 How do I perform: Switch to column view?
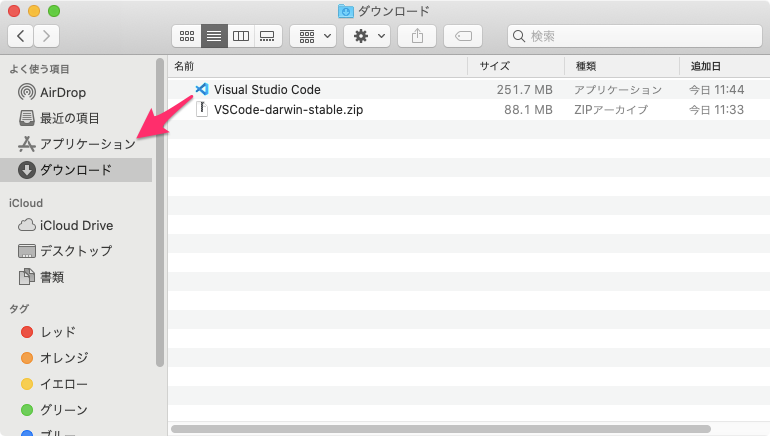241,36
